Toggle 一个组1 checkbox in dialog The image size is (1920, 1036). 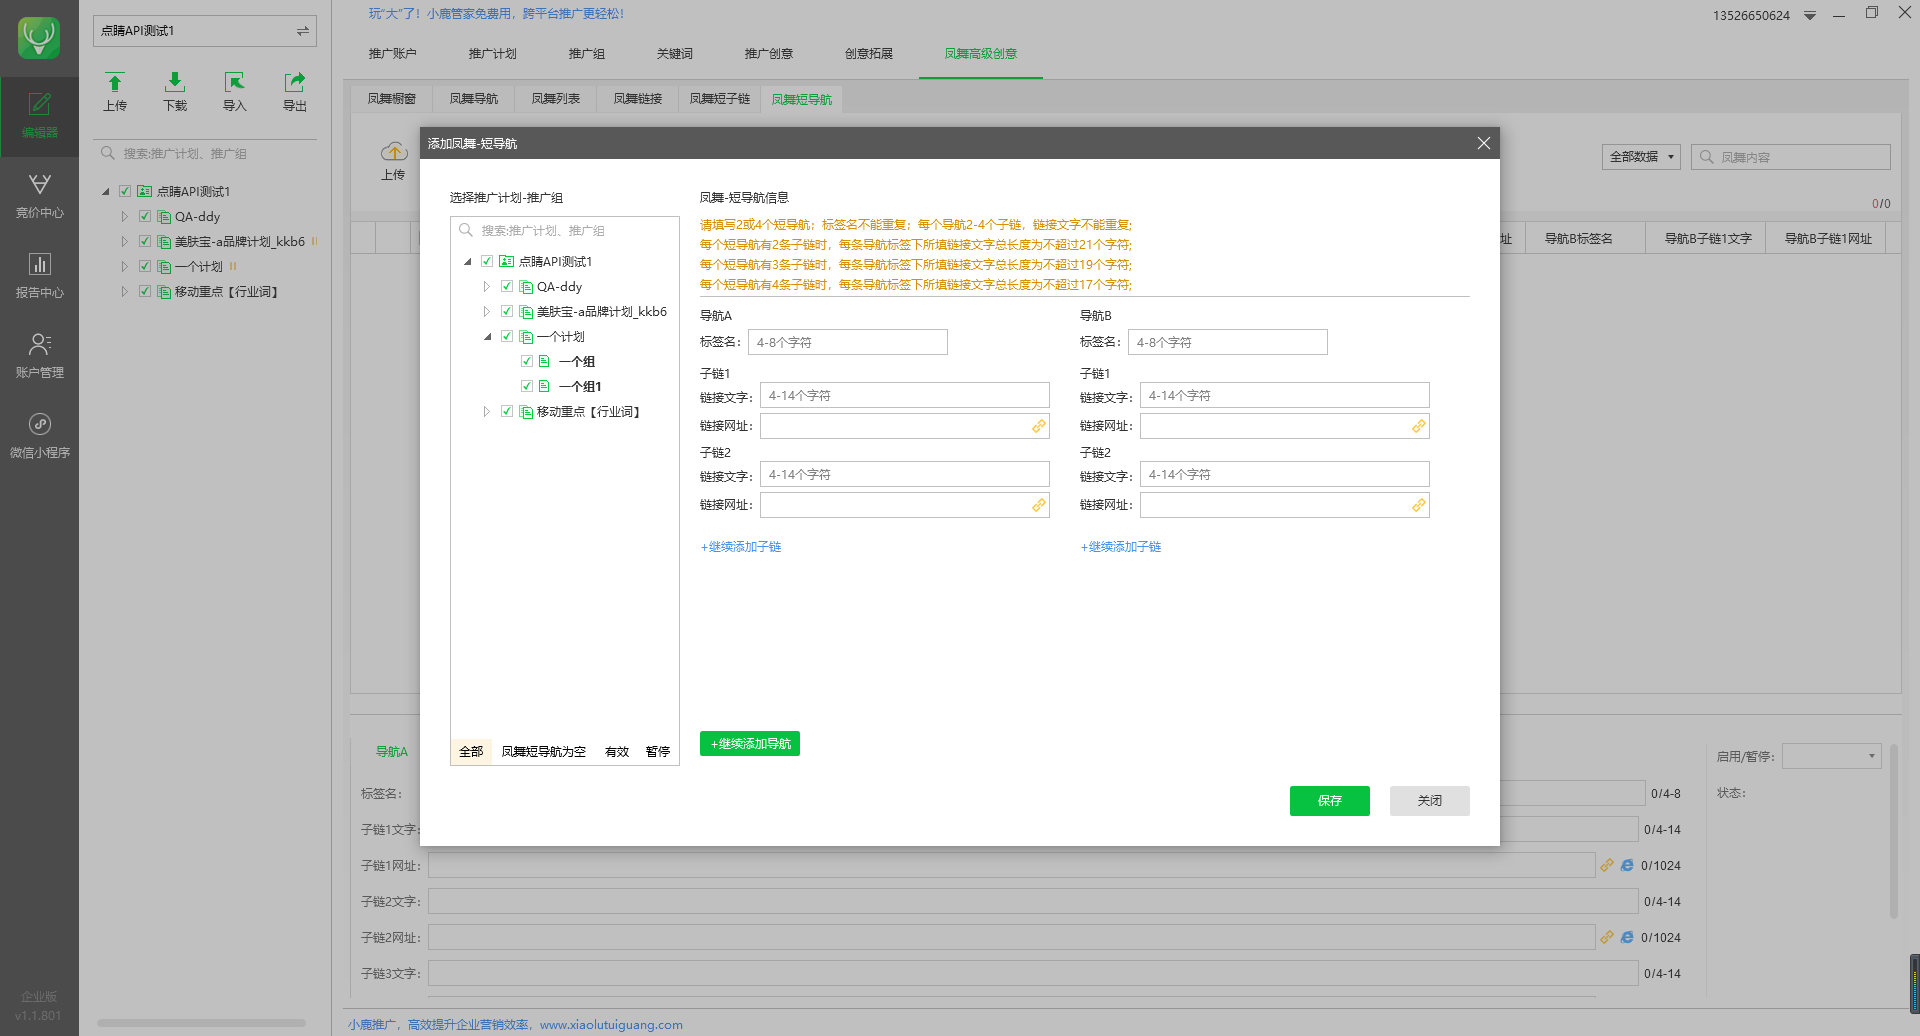point(527,386)
